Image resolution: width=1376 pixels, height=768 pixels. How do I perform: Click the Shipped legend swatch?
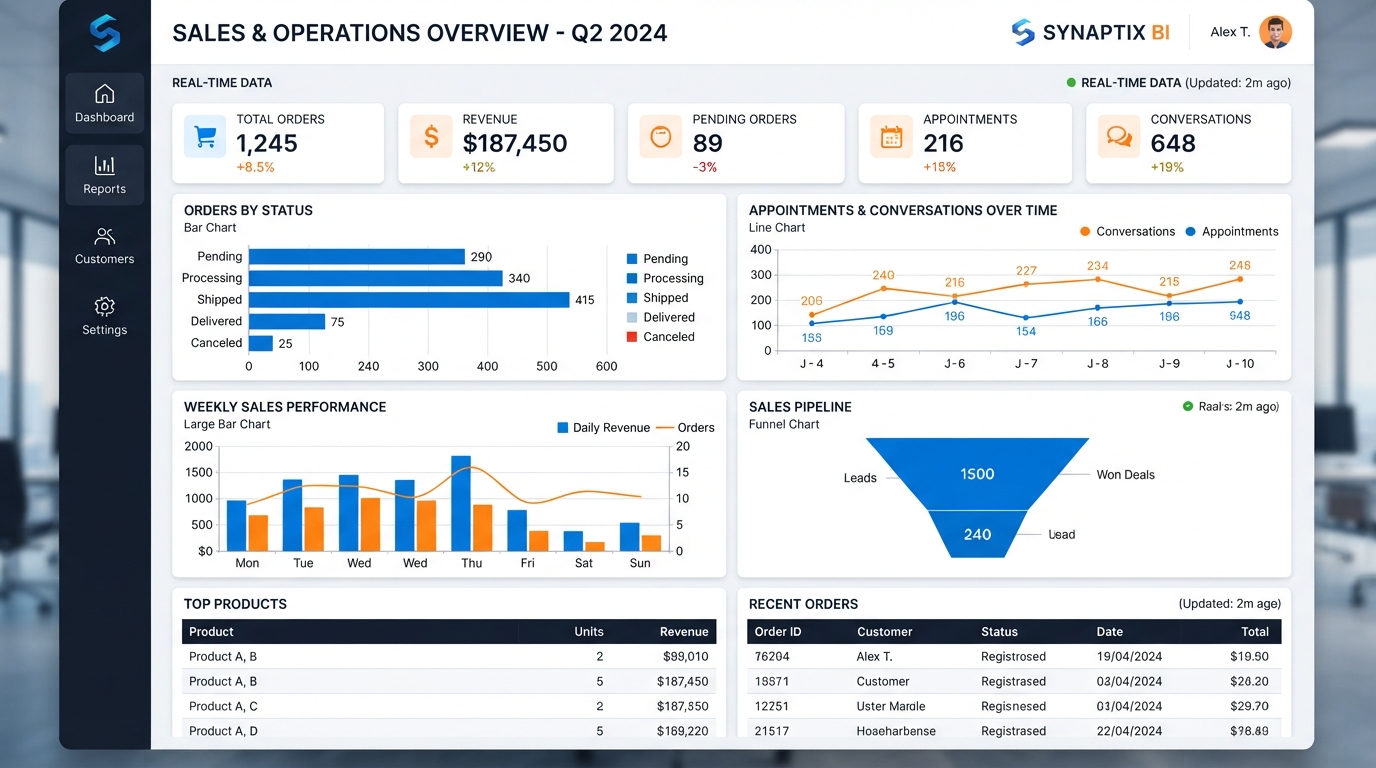[x=632, y=298]
